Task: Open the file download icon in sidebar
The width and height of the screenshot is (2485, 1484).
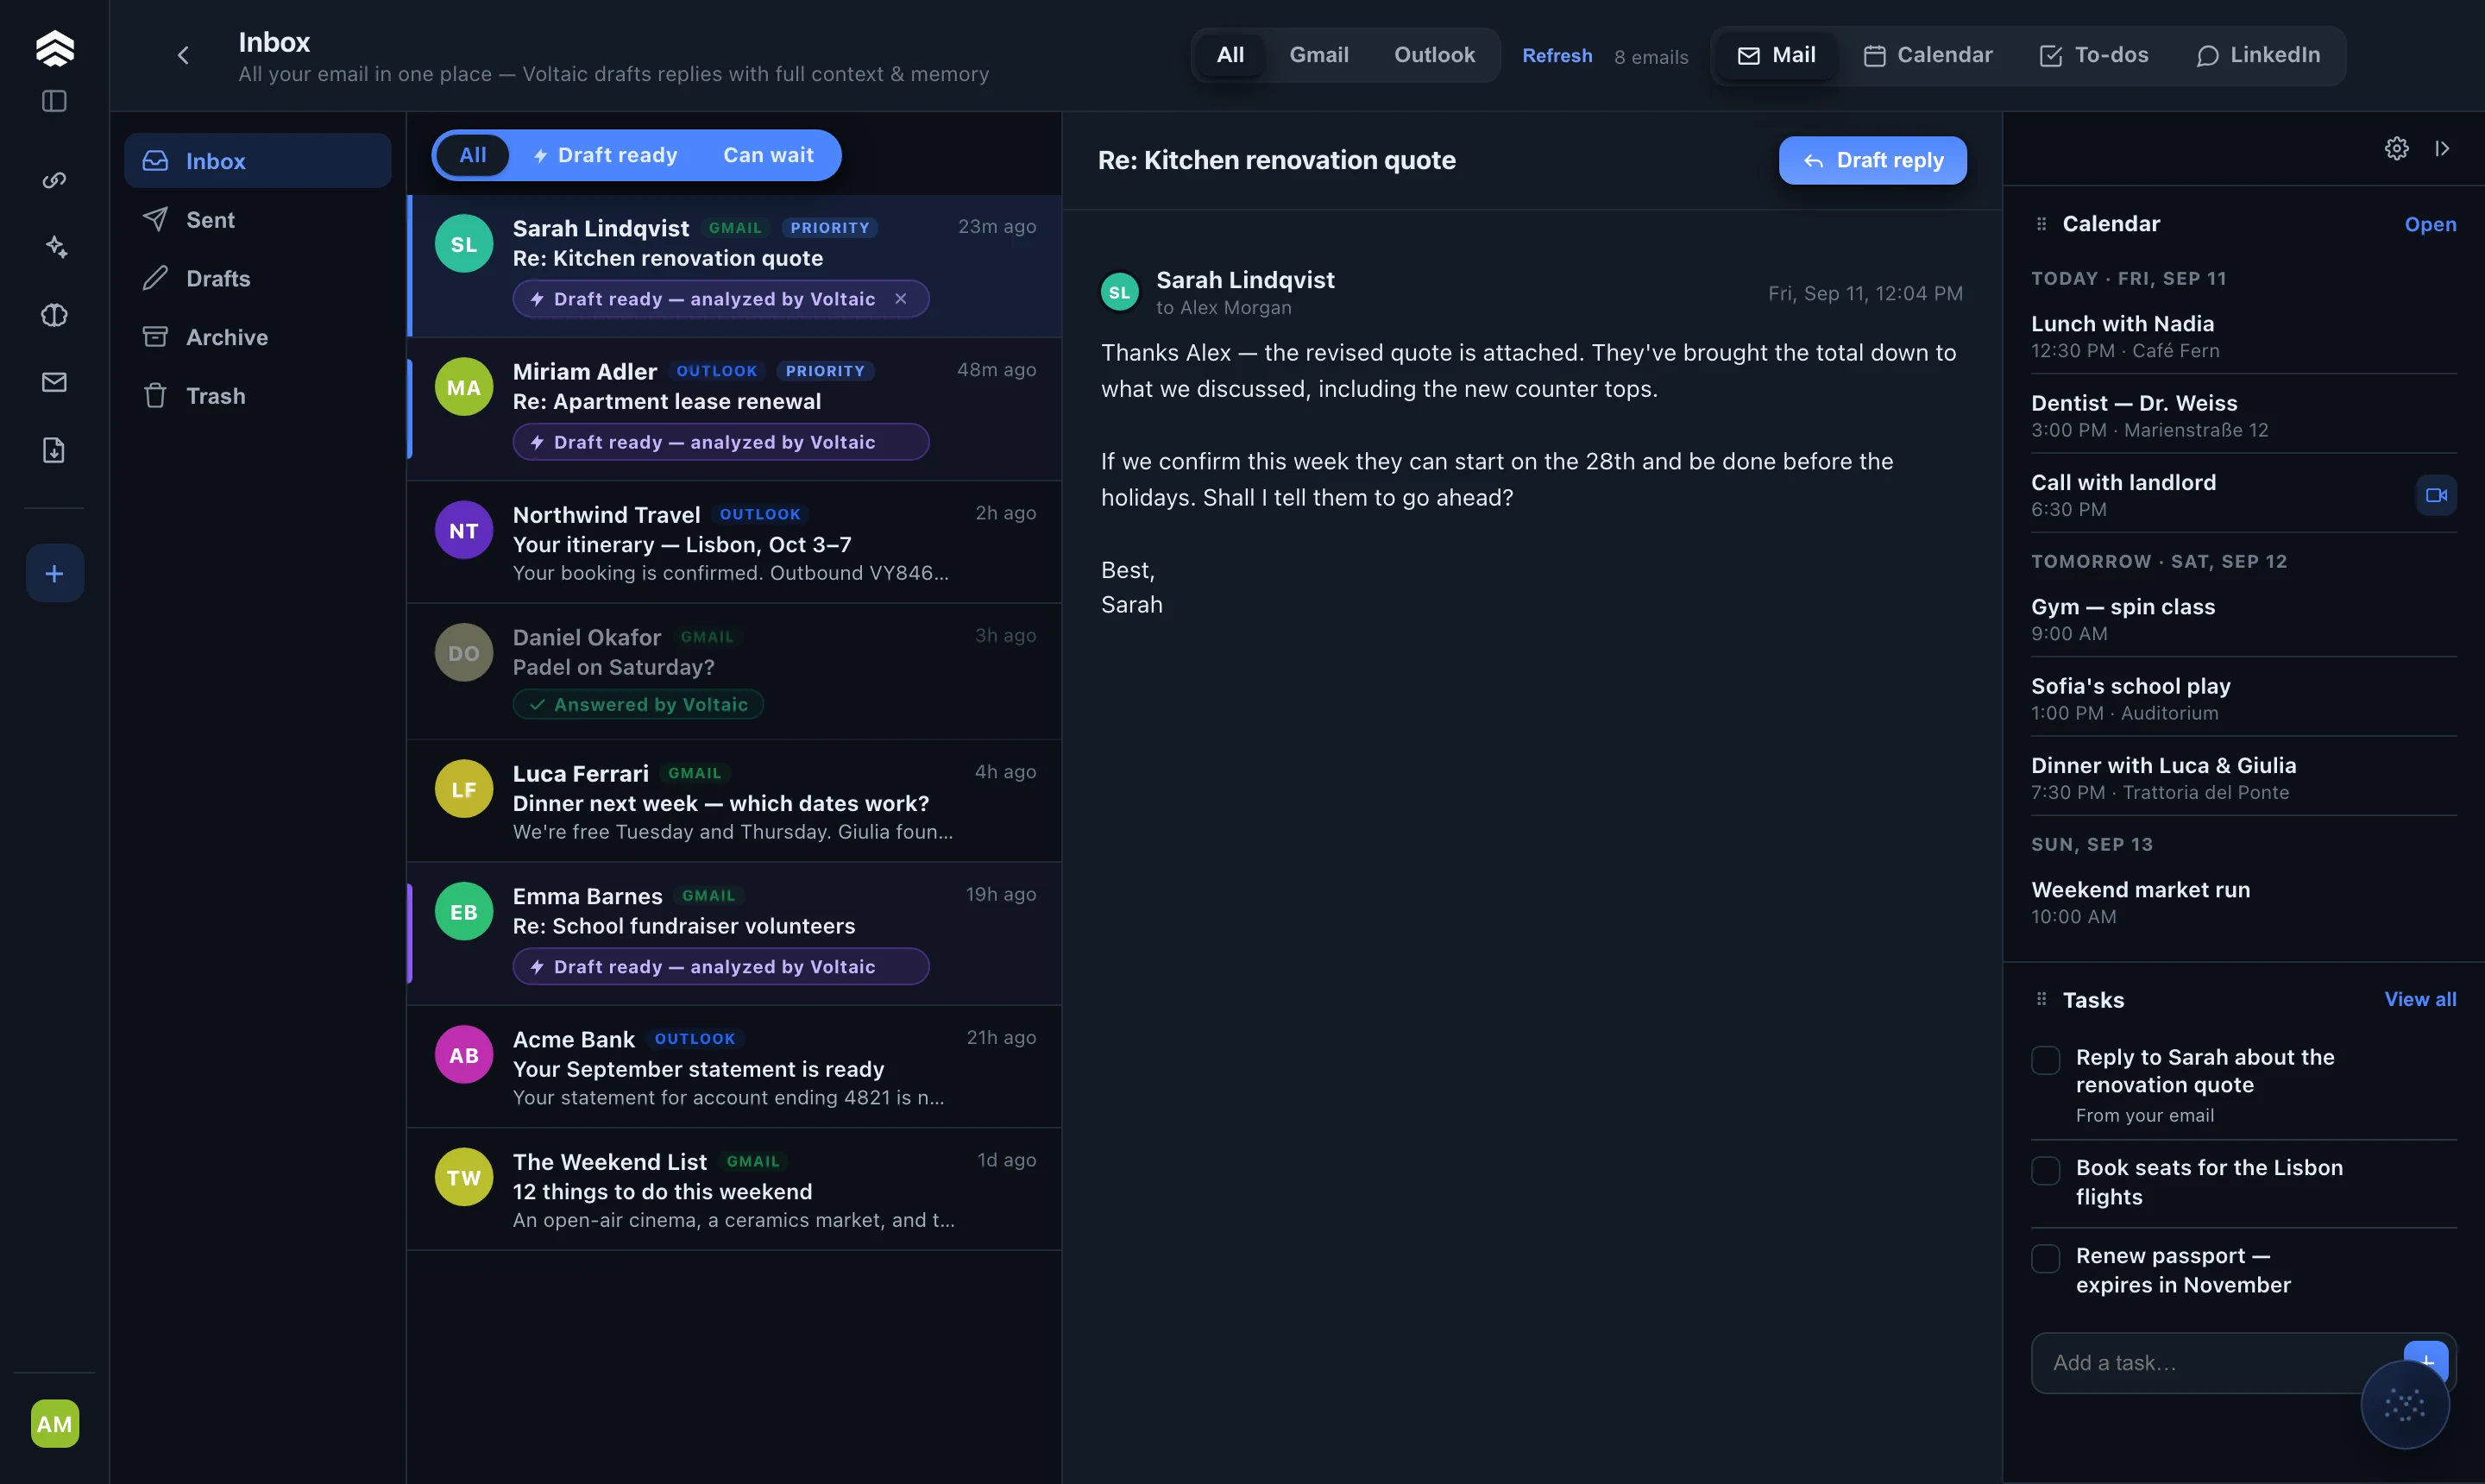Action: click(54, 450)
